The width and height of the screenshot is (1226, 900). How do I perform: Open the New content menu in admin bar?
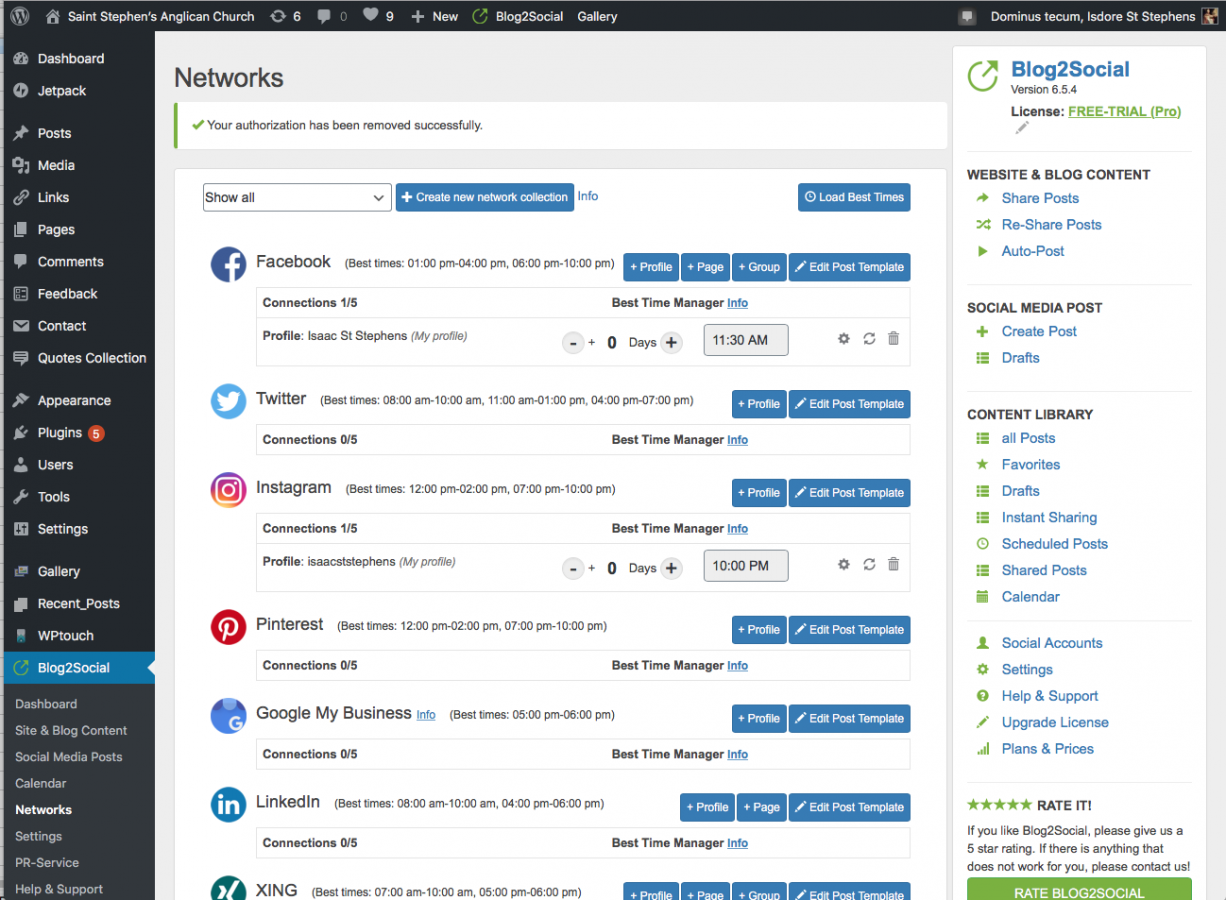434,16
